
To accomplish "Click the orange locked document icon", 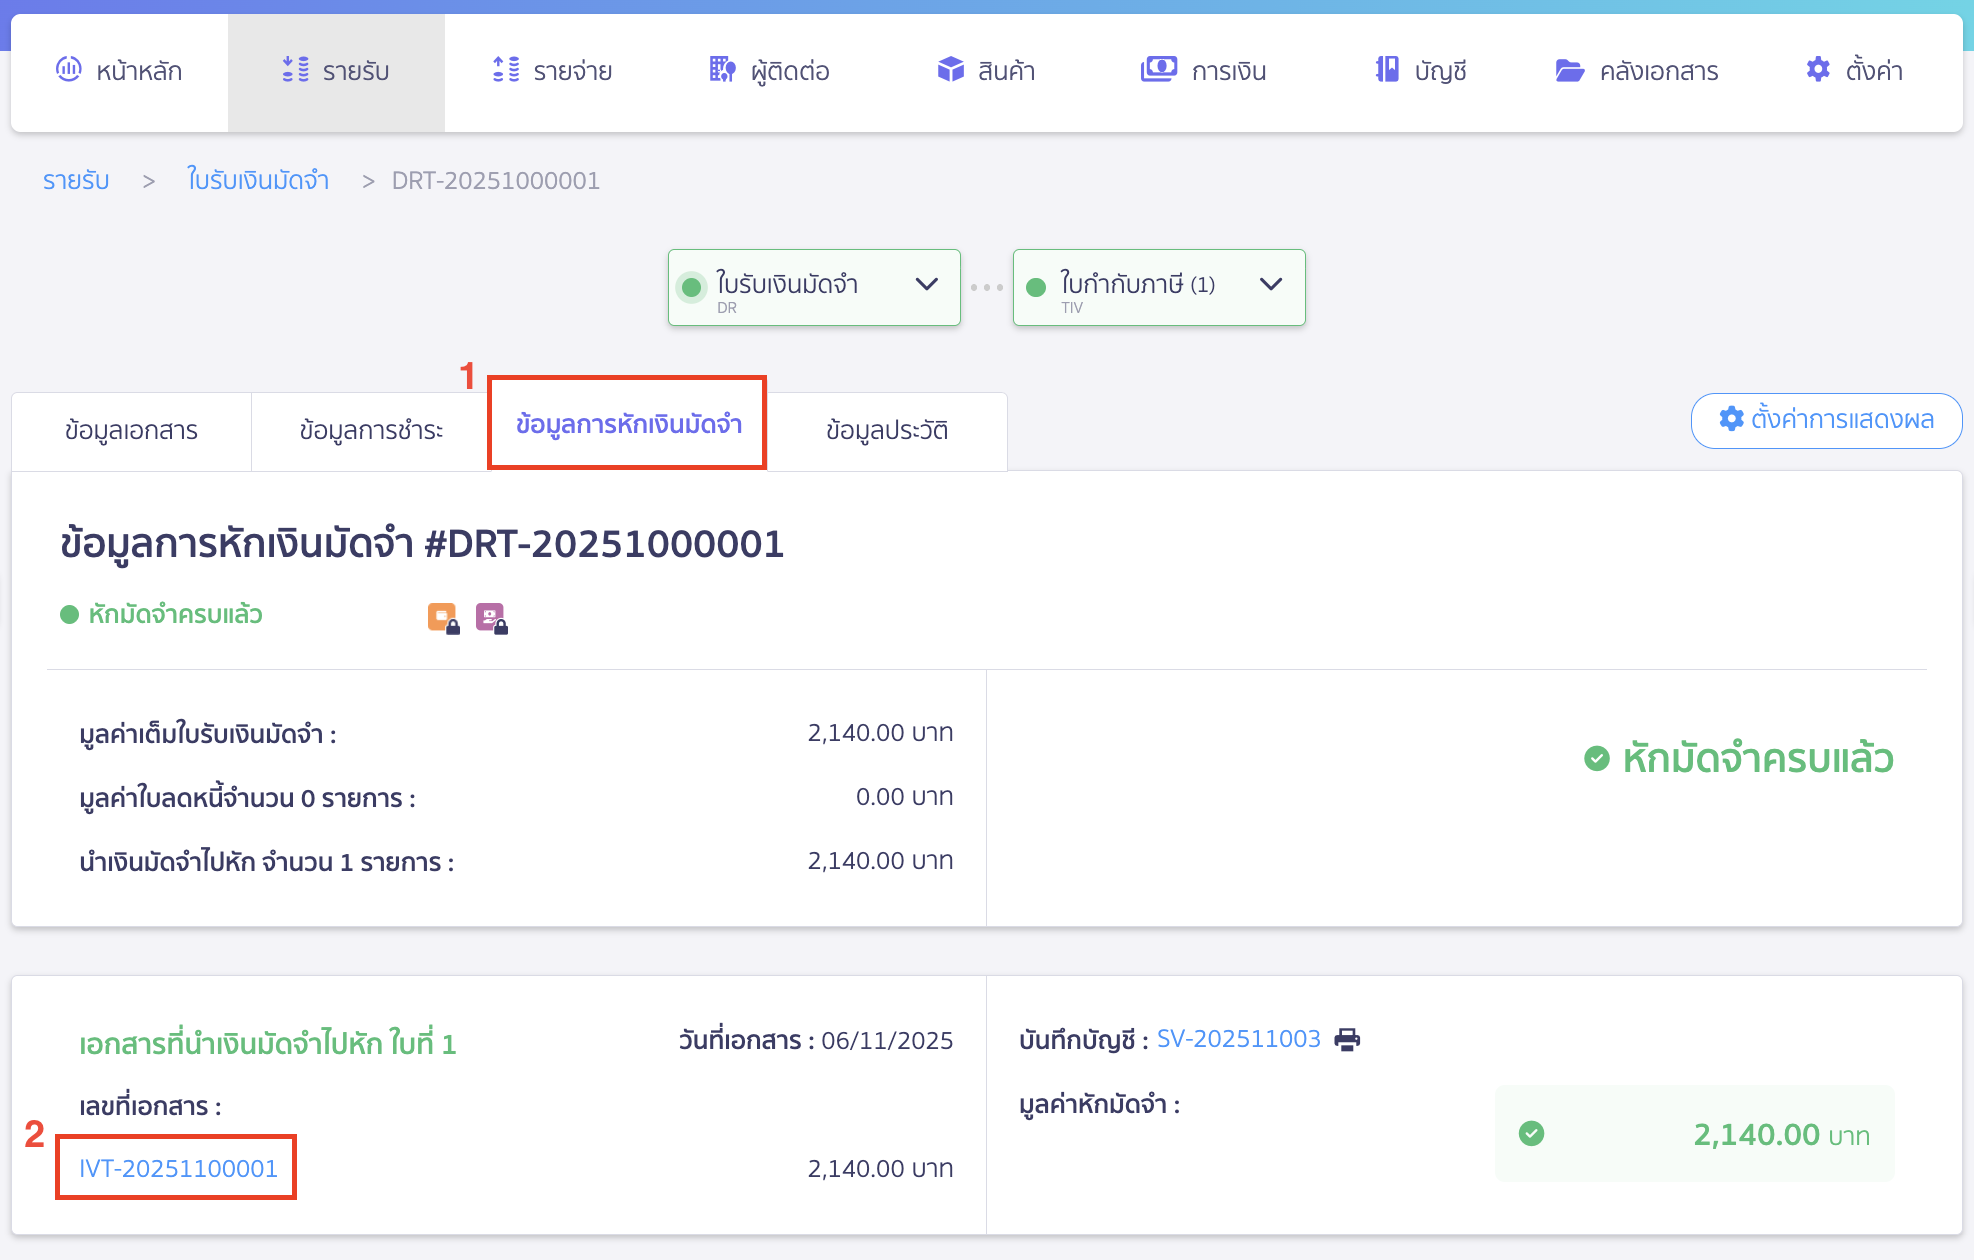I will (442, 618).
